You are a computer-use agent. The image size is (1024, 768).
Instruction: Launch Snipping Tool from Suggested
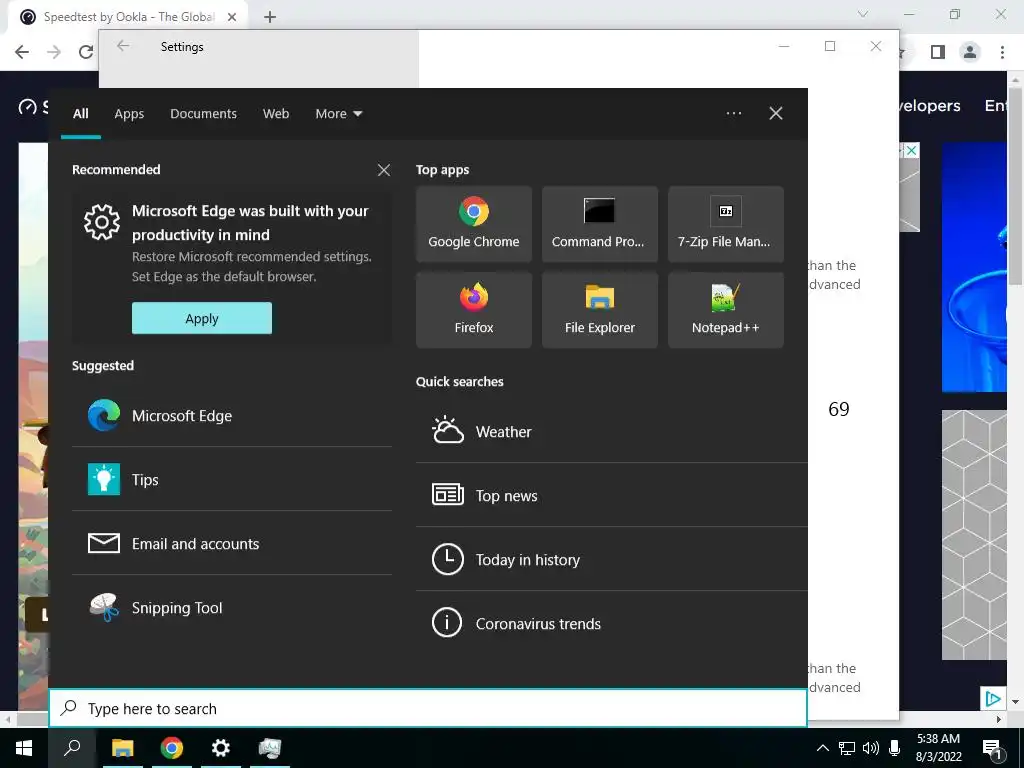coord(232,607)
